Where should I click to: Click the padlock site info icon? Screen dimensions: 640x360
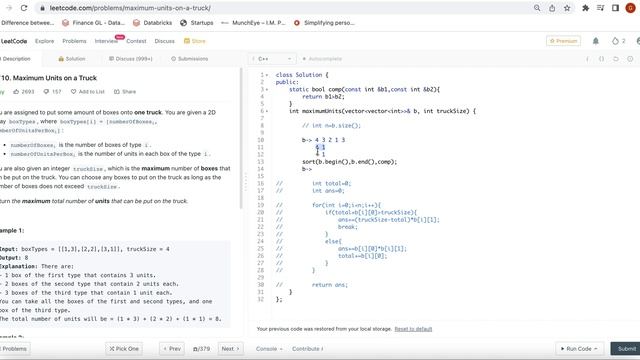pos(42,8)
